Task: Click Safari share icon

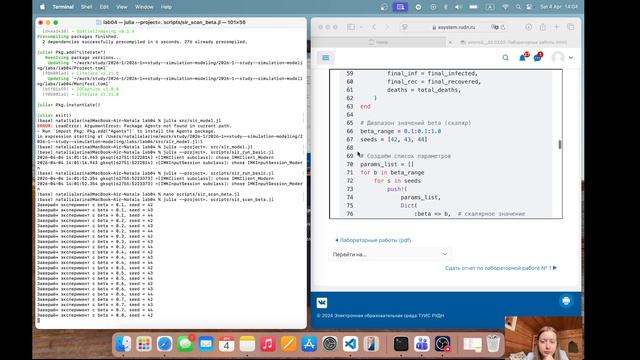Action: coord(542,27)
